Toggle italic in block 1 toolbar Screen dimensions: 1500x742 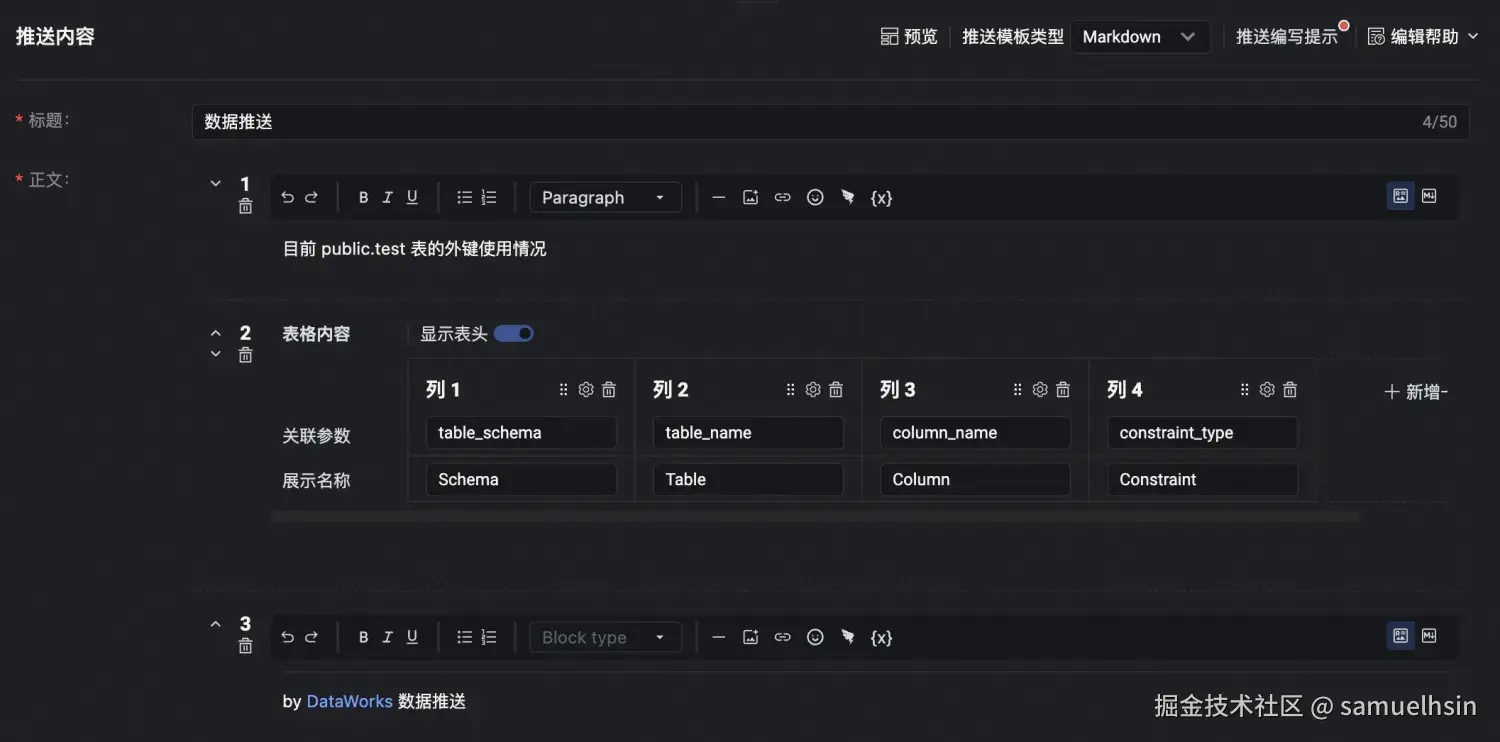tap(387, 197)
